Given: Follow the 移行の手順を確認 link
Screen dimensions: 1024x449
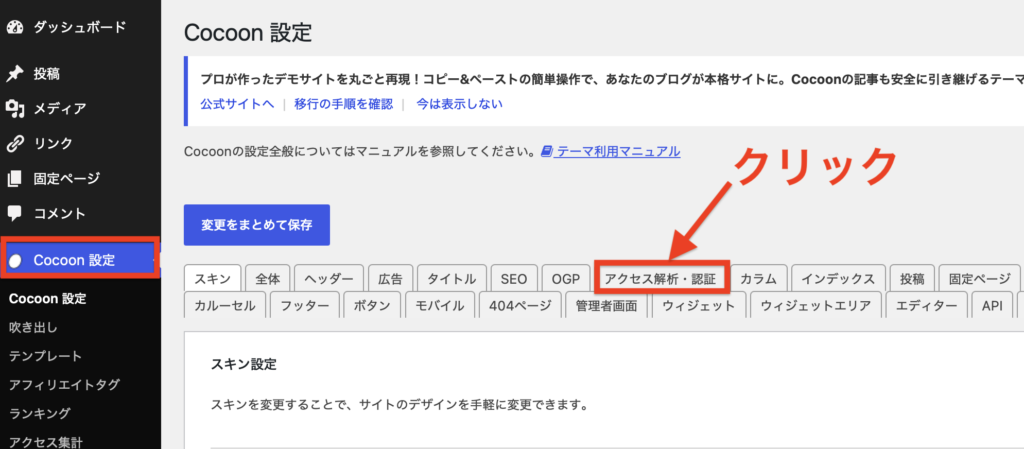Looking at the screenshot, I should pyautogui.click(x=344, y=104).
